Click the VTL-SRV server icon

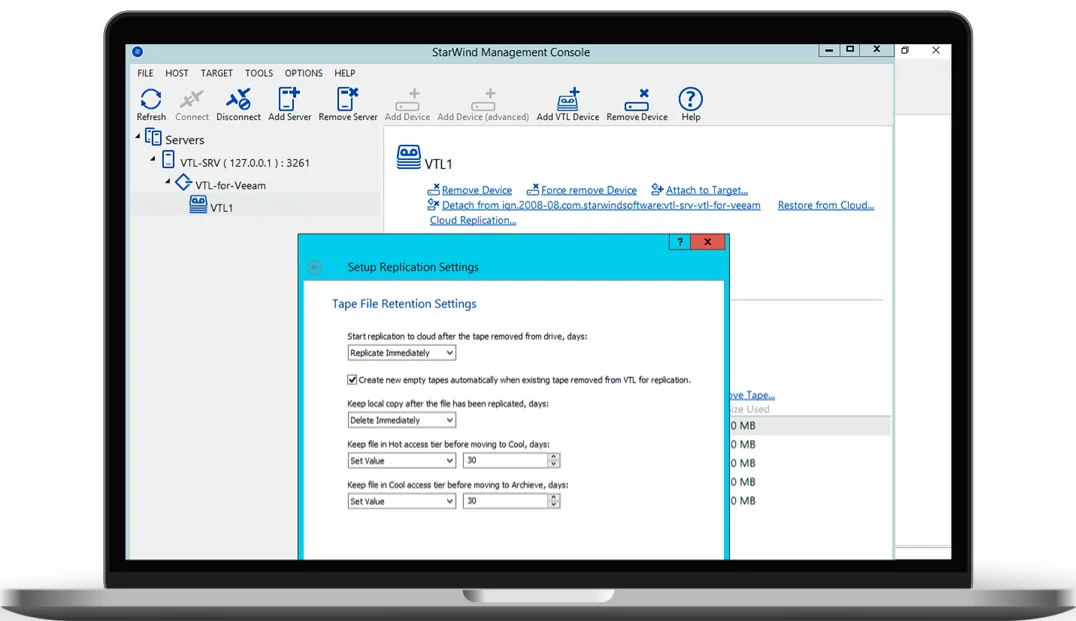click(x=168, y=161)
